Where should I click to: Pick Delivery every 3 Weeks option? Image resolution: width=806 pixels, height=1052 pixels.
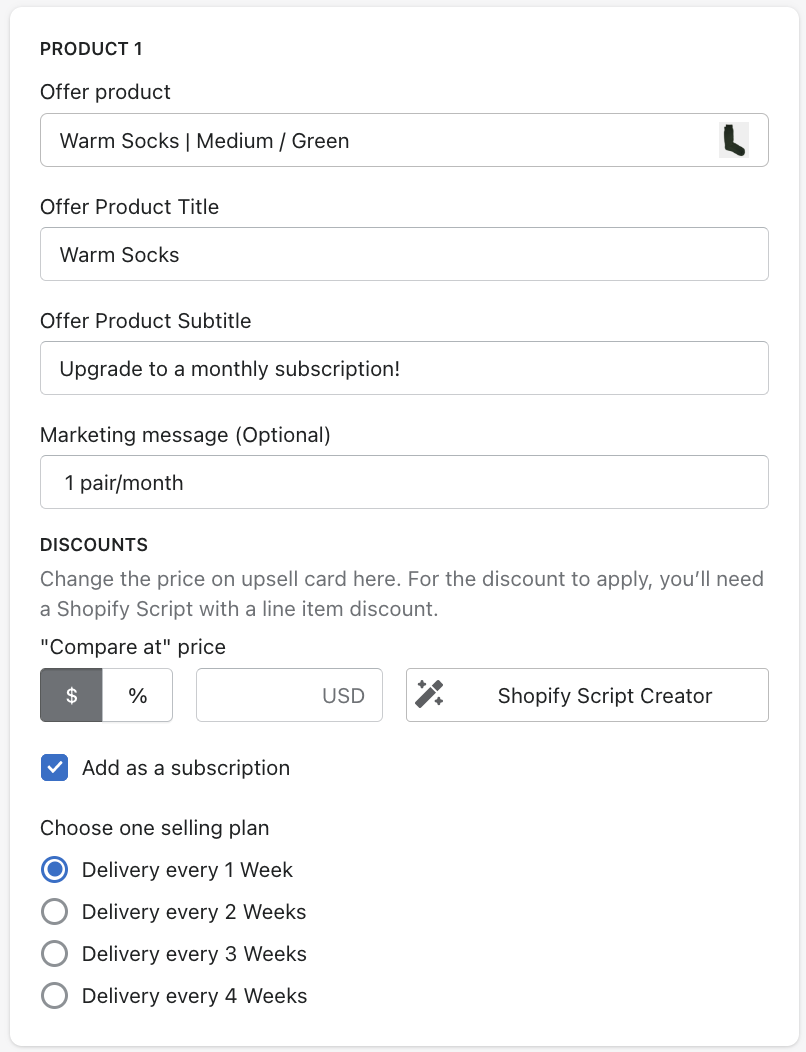point(54,954)
